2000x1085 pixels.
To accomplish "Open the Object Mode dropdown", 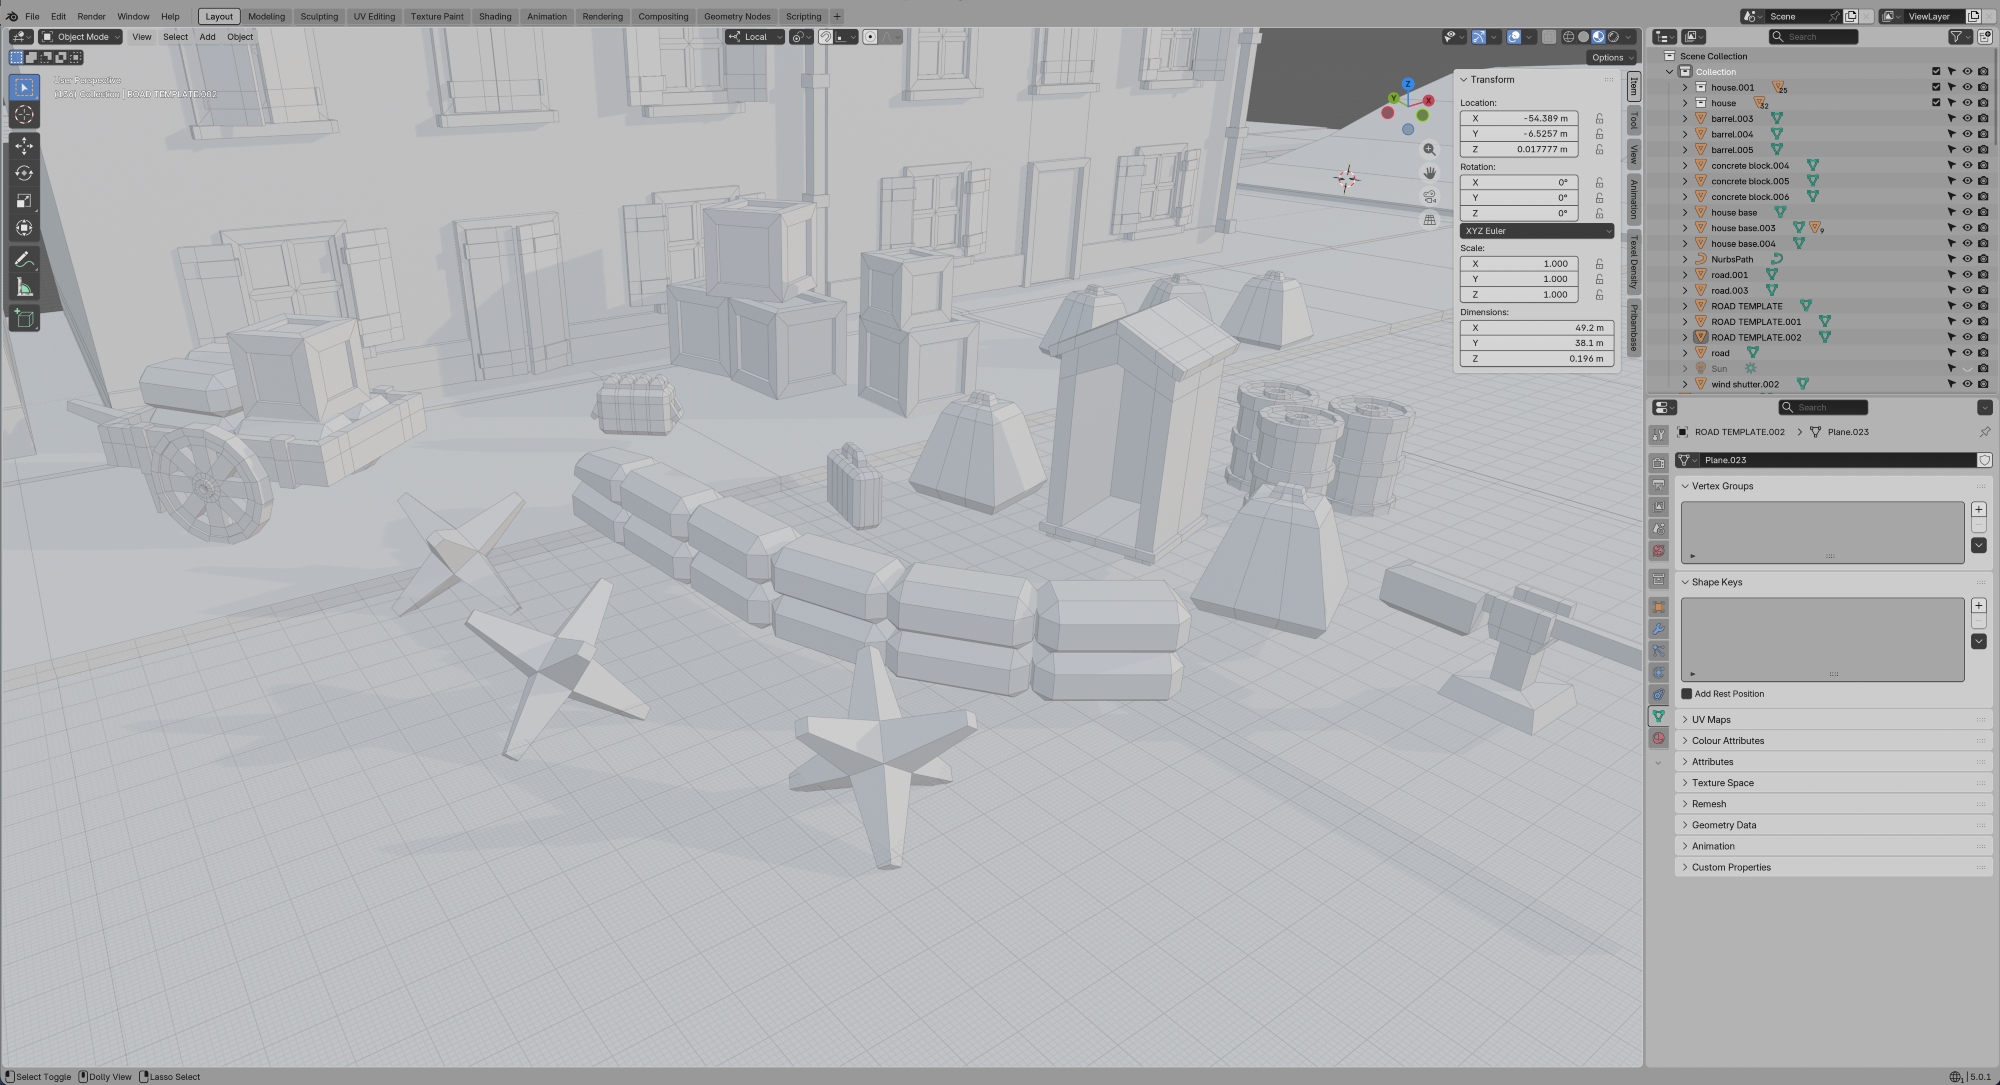I will point(81,37).
